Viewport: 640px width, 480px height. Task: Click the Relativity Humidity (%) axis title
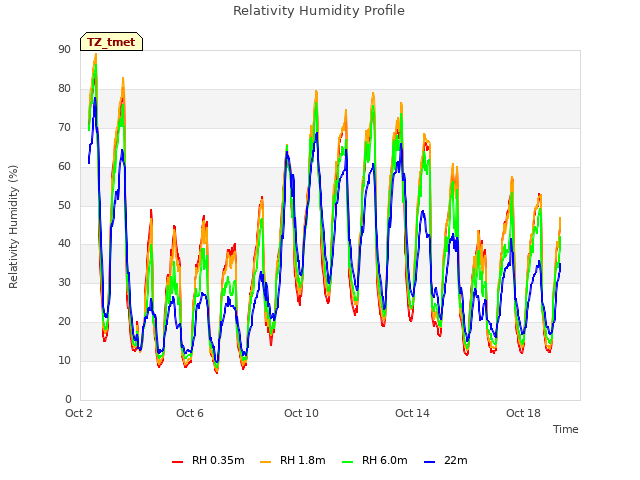click(x=13, y=227)
